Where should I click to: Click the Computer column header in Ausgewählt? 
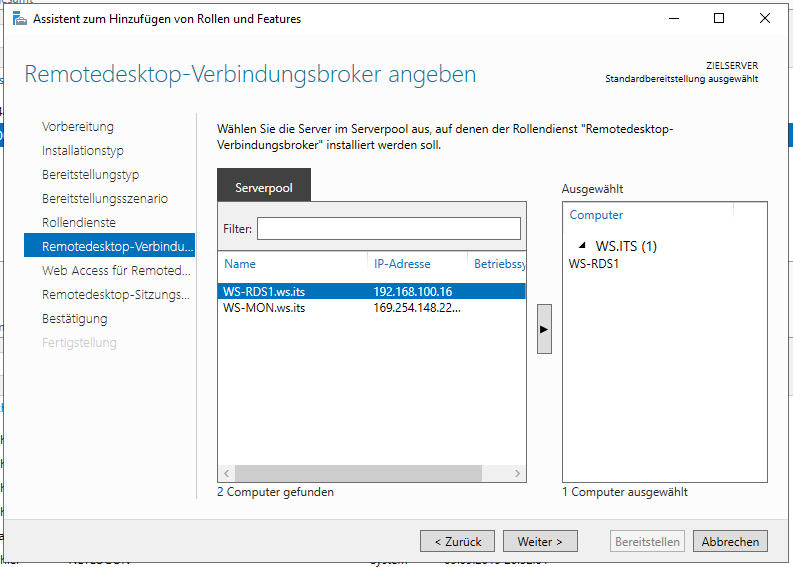(596, 214)
